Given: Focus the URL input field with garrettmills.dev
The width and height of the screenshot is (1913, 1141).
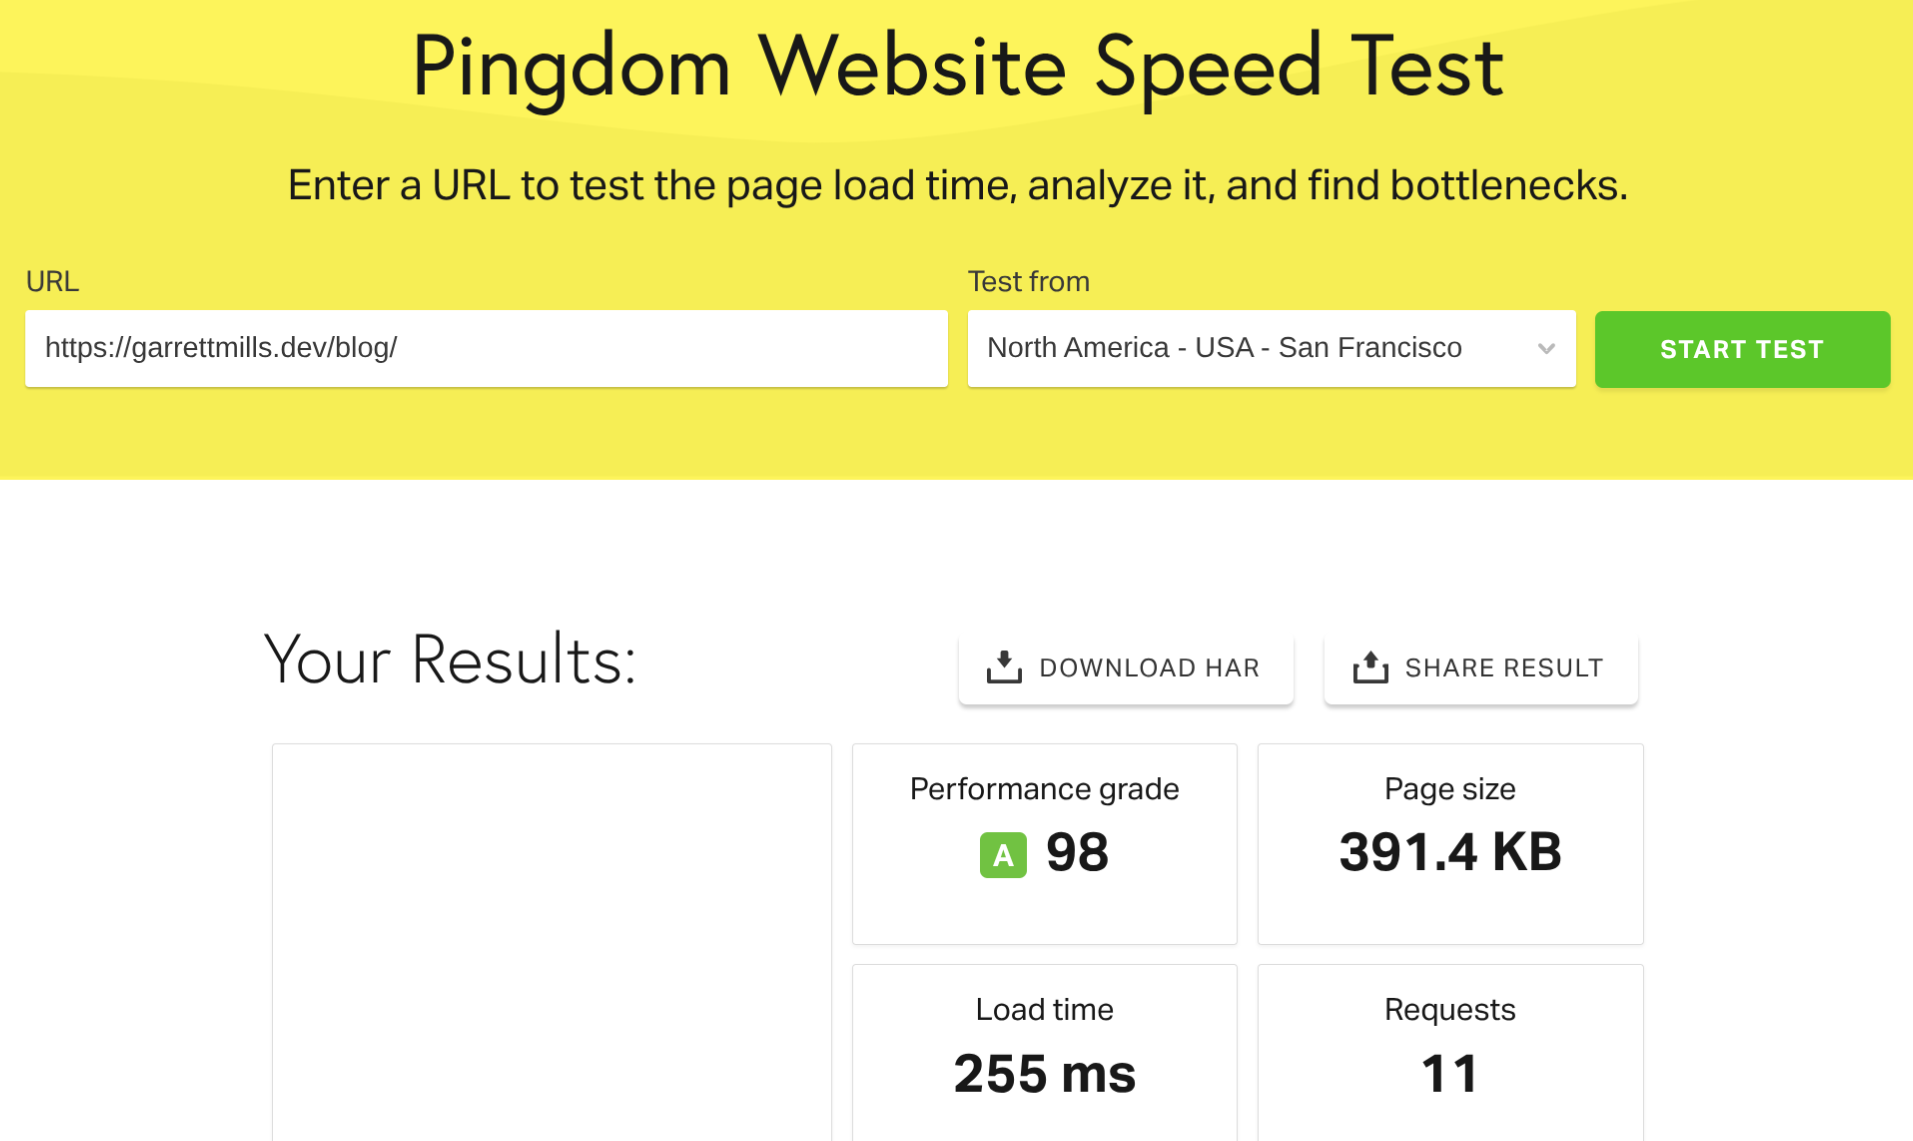Looking at the screenshot, I should point(486,348).
